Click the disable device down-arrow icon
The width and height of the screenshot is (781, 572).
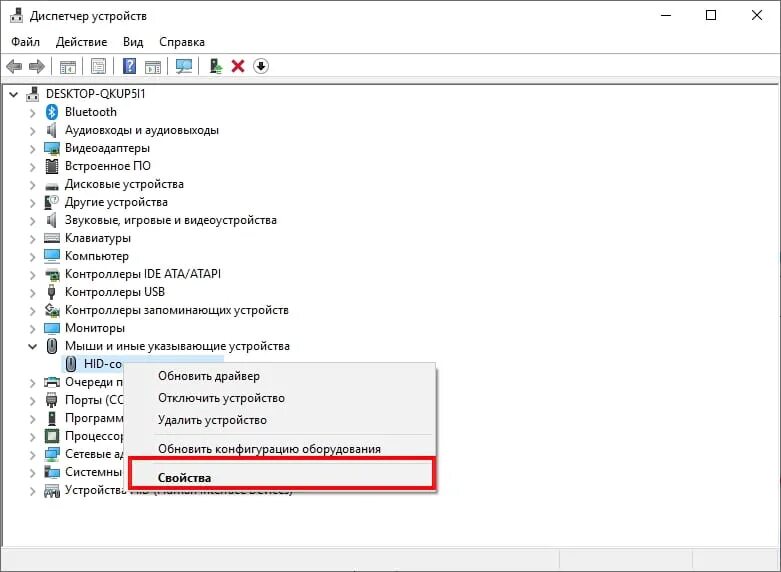click(x=261, y=66)
